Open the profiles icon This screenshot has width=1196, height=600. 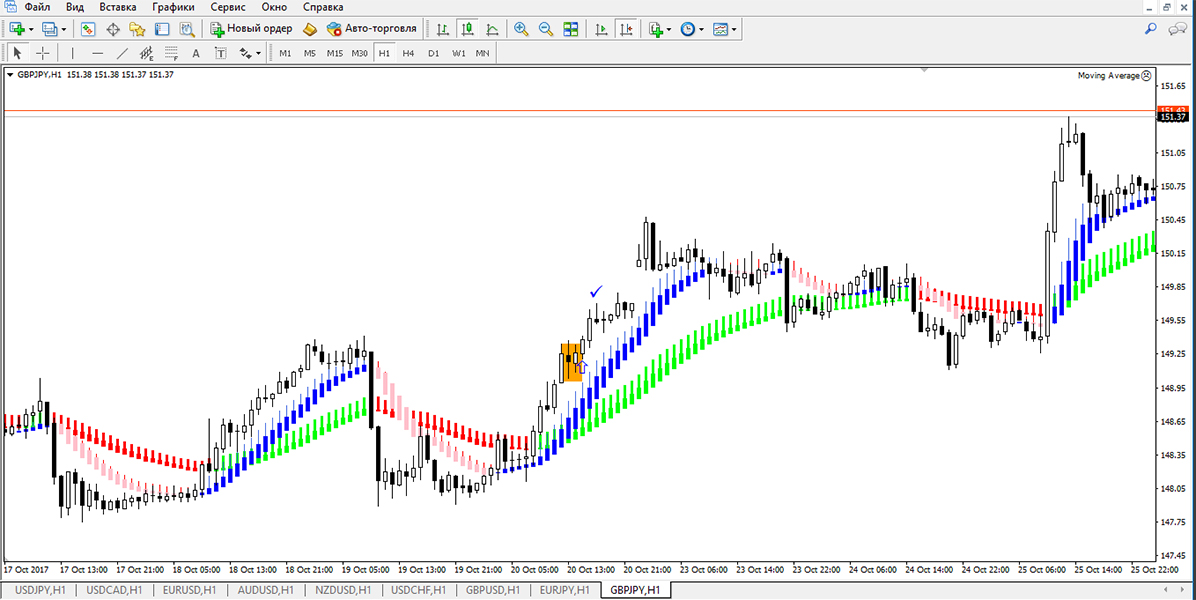coord(50,29)
